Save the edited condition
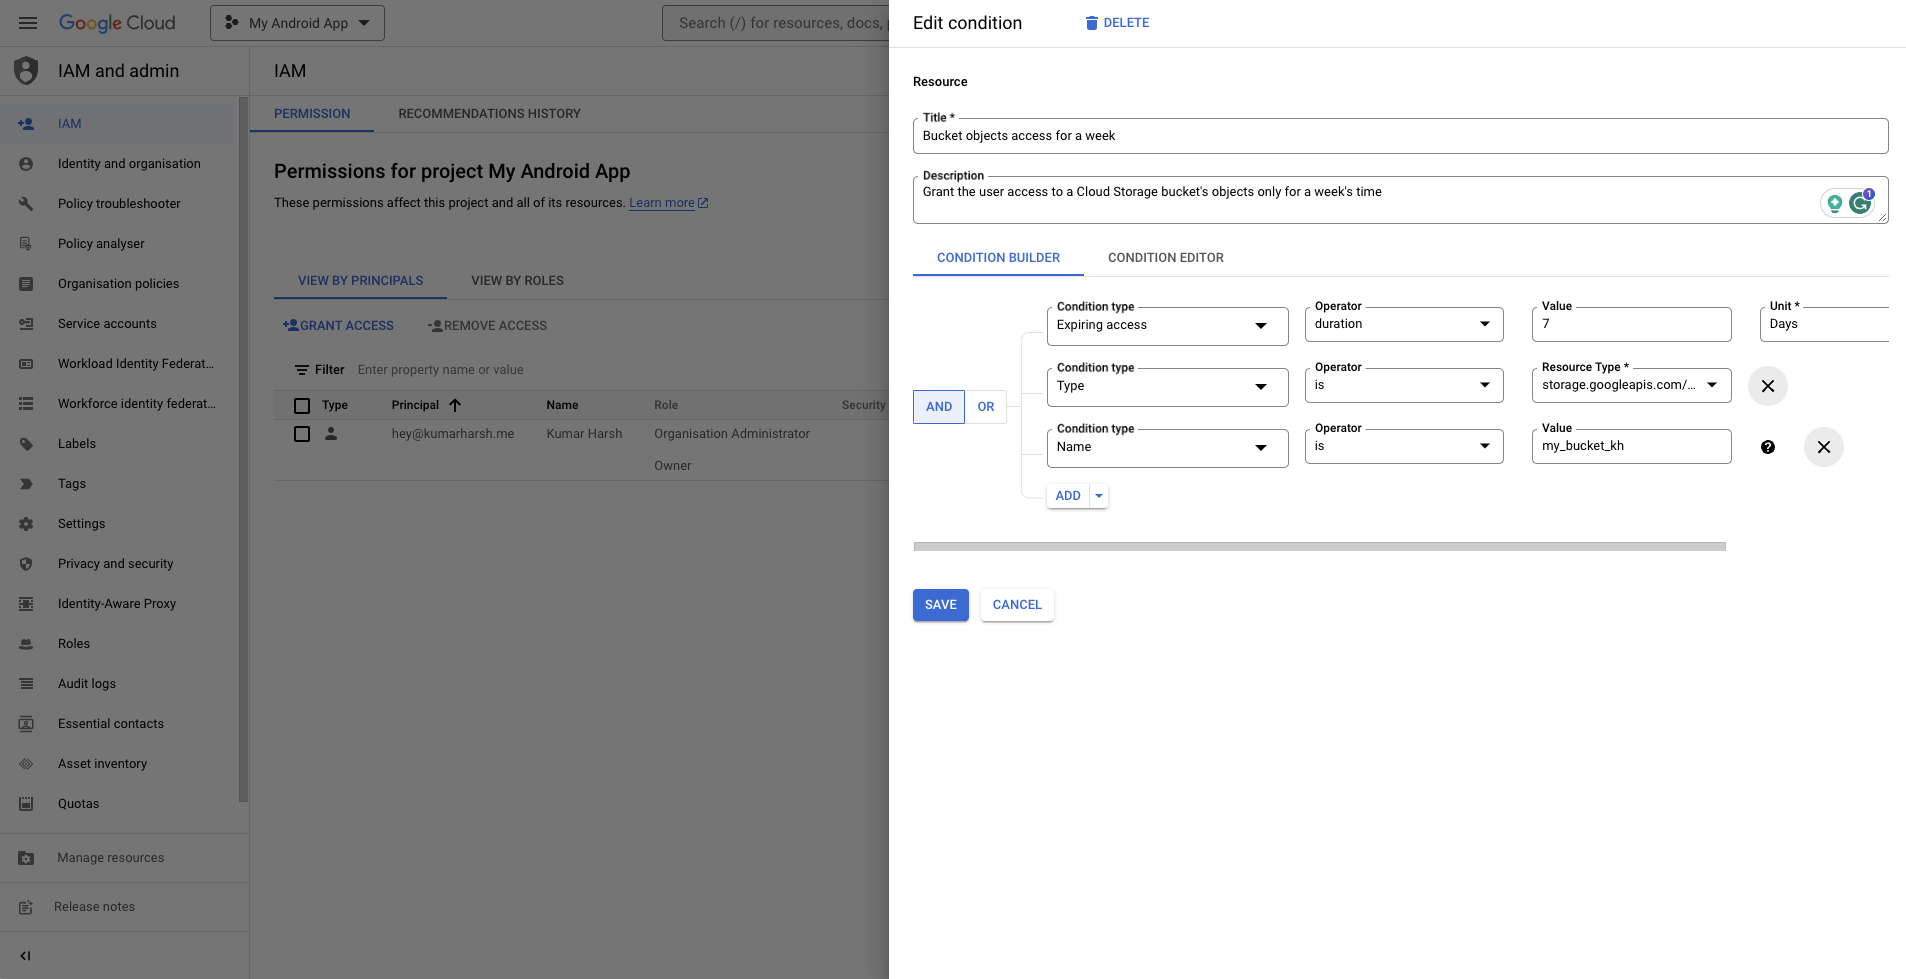Screen dimensions: 1906x979 [x=940, y=604]
